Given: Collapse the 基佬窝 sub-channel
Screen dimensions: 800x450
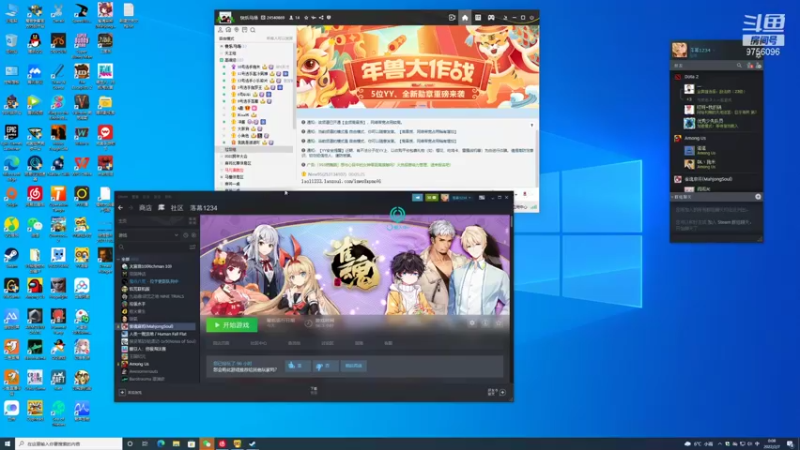Looking at the screenshot, I should [x=221, y=60].
